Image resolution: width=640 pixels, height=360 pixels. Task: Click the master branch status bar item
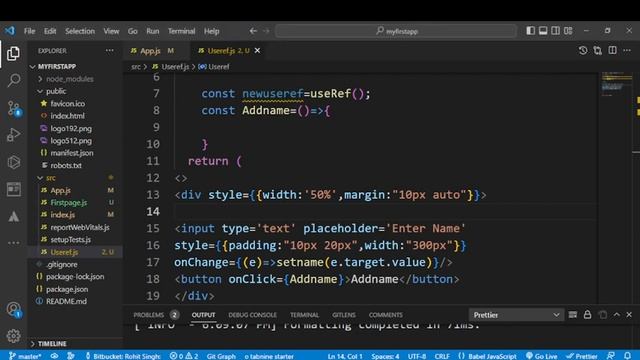pos(25,356)
